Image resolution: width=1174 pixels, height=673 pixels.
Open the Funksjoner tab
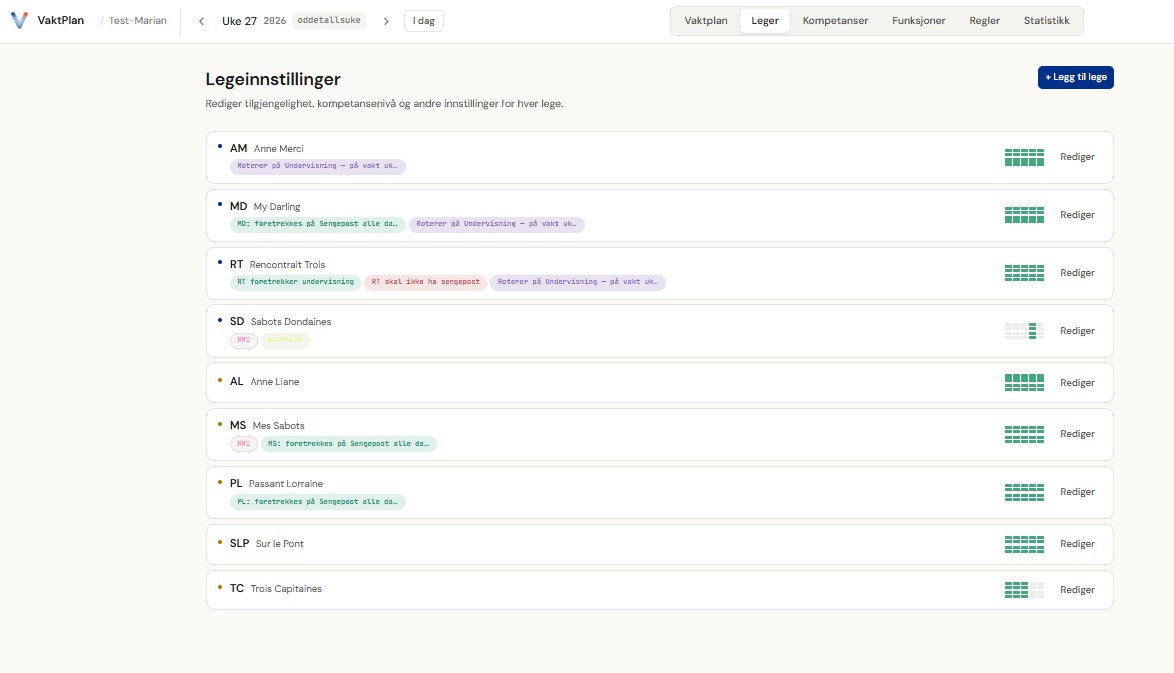point(918,21)
